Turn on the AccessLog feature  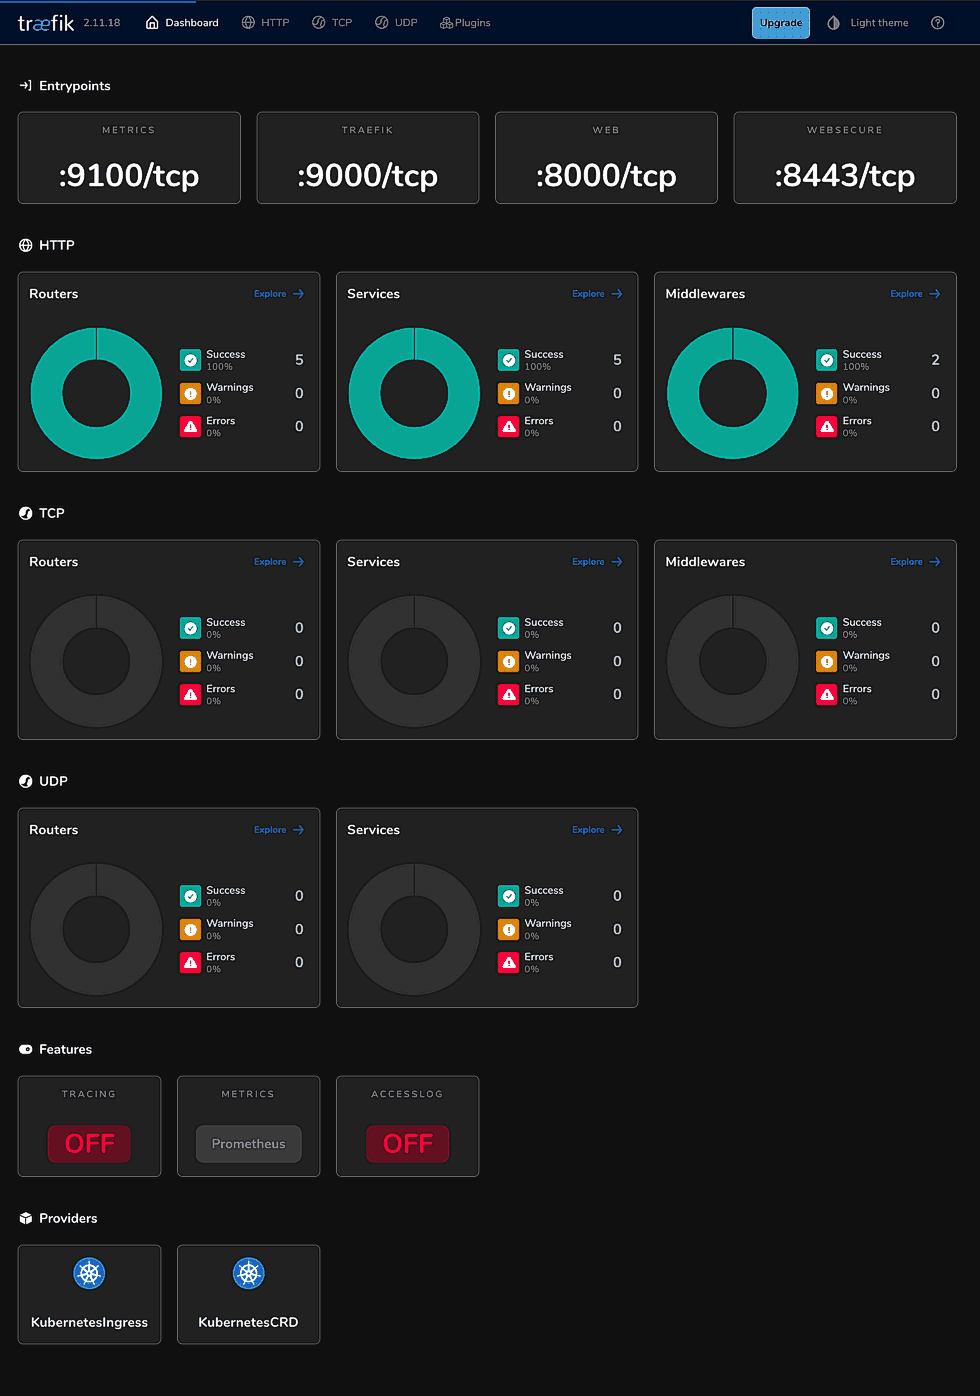(x=407, y=1144)
